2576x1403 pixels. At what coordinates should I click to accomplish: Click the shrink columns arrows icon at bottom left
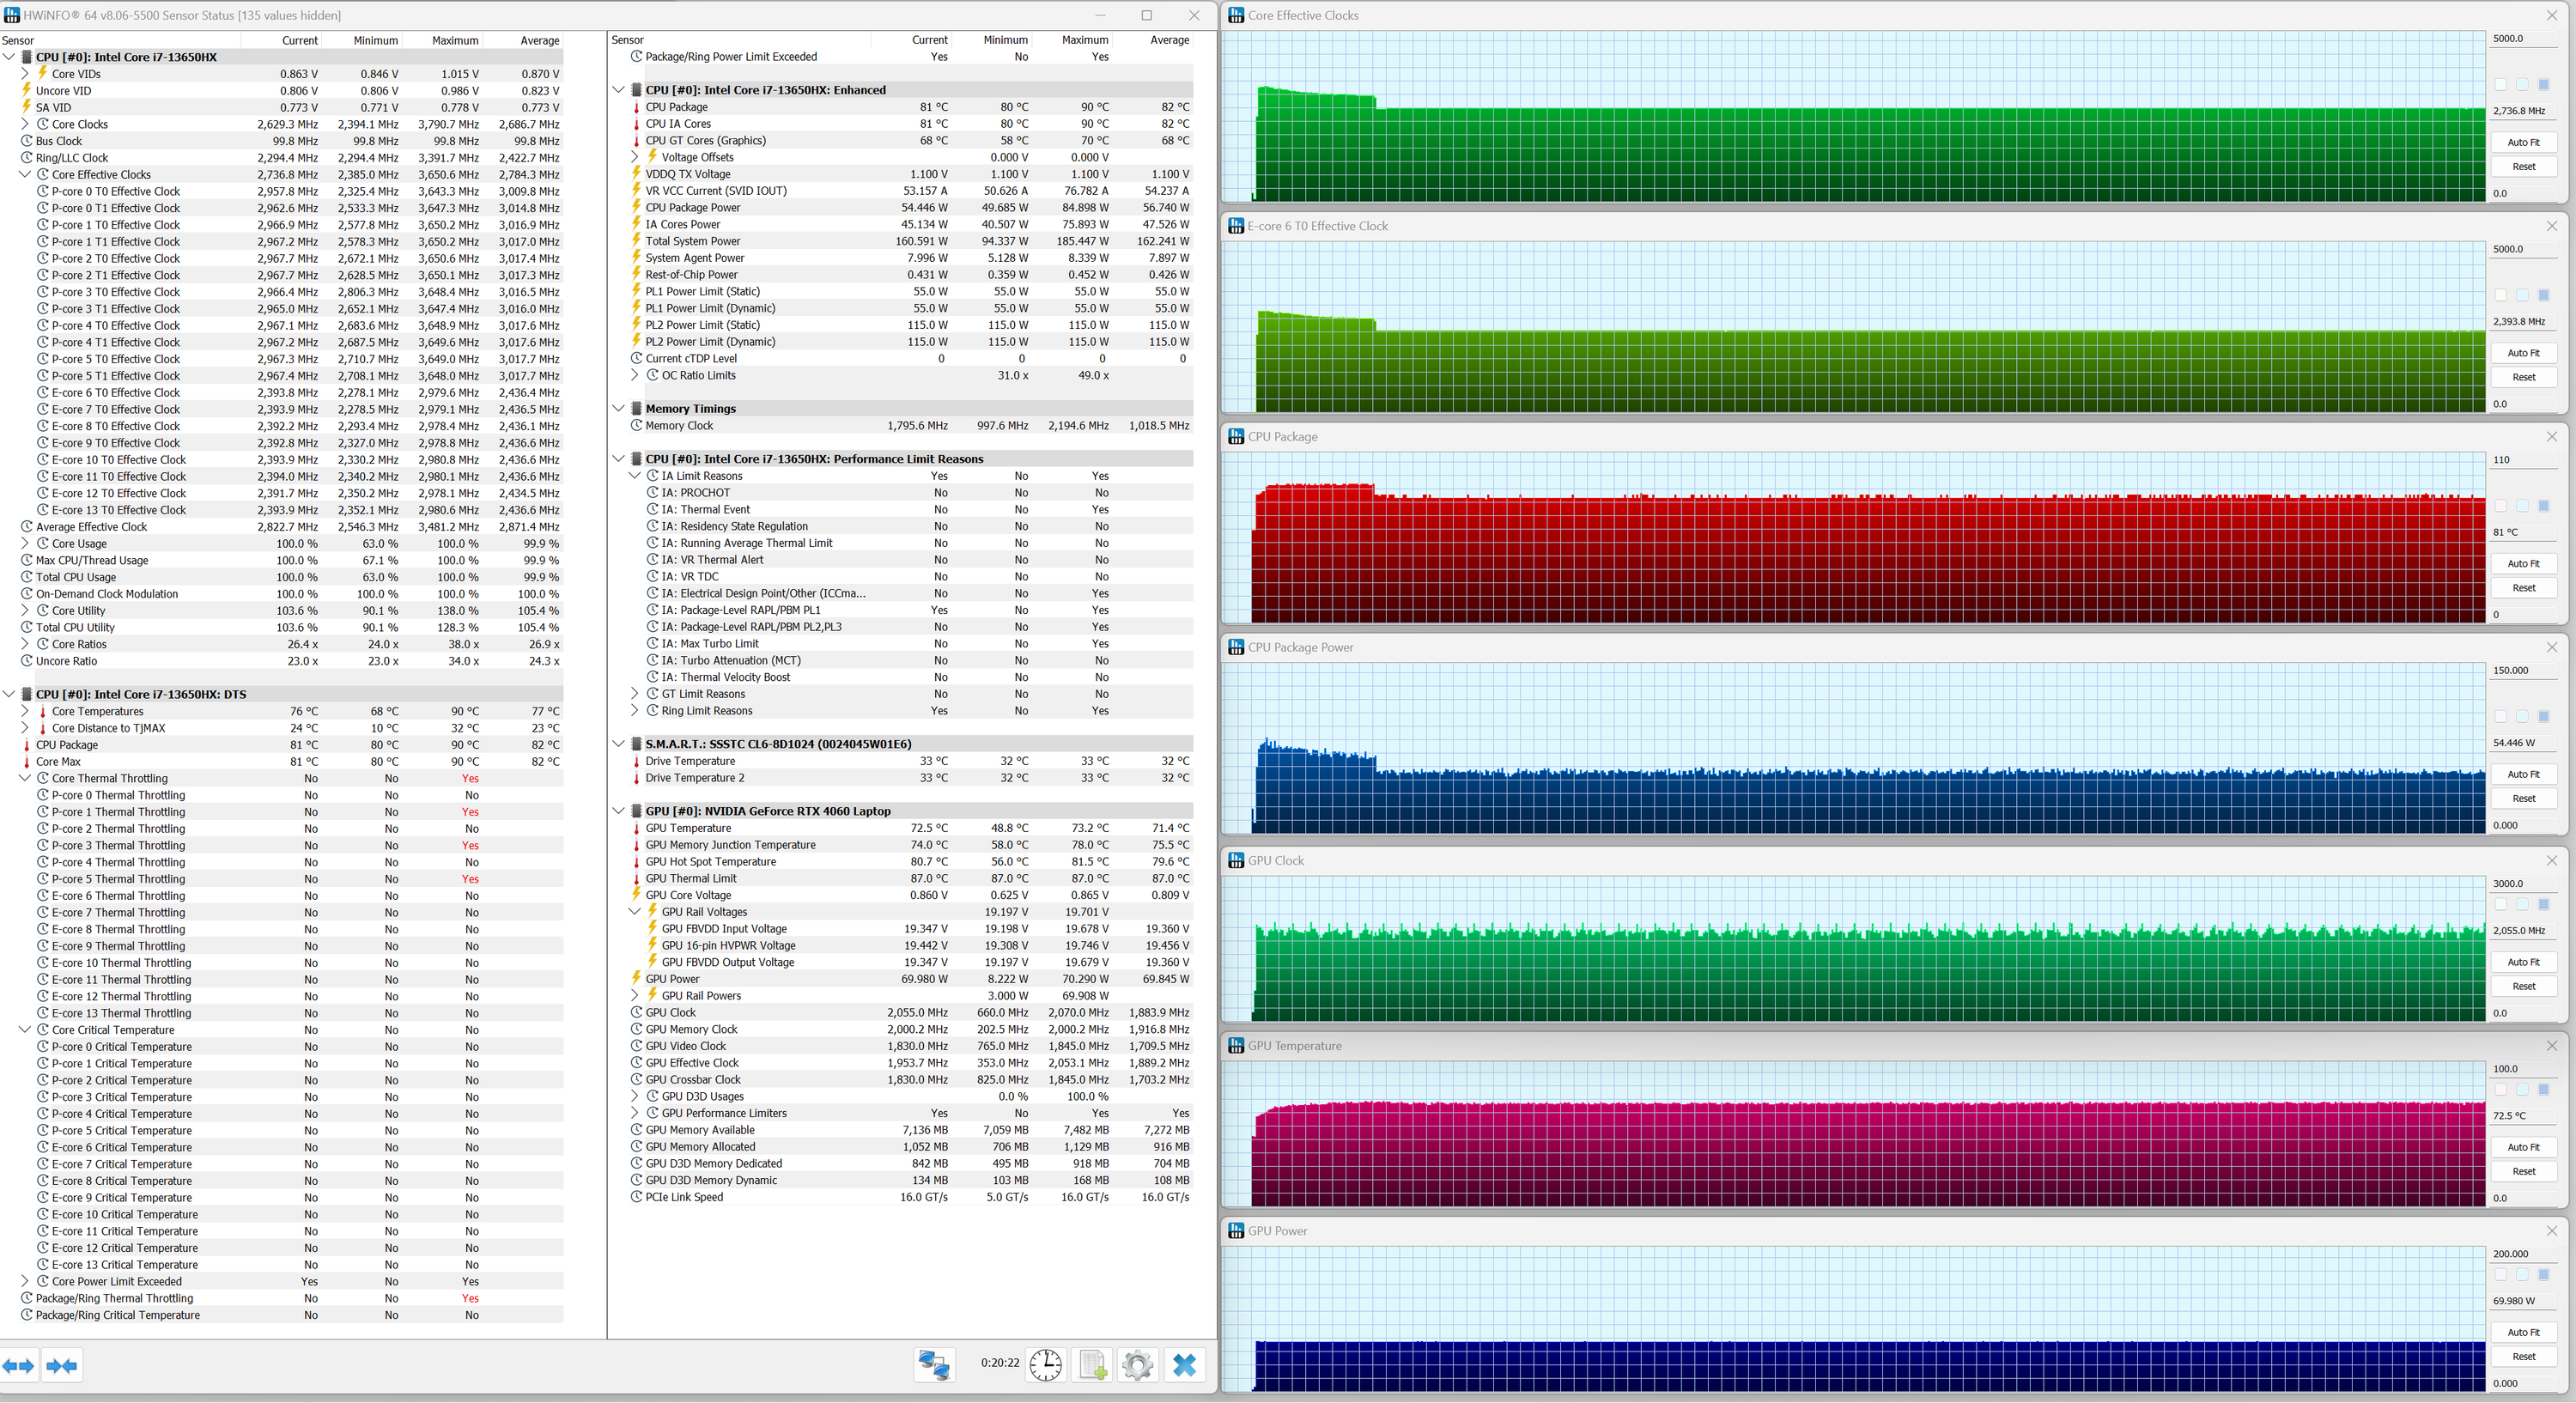coord(61,1365)
